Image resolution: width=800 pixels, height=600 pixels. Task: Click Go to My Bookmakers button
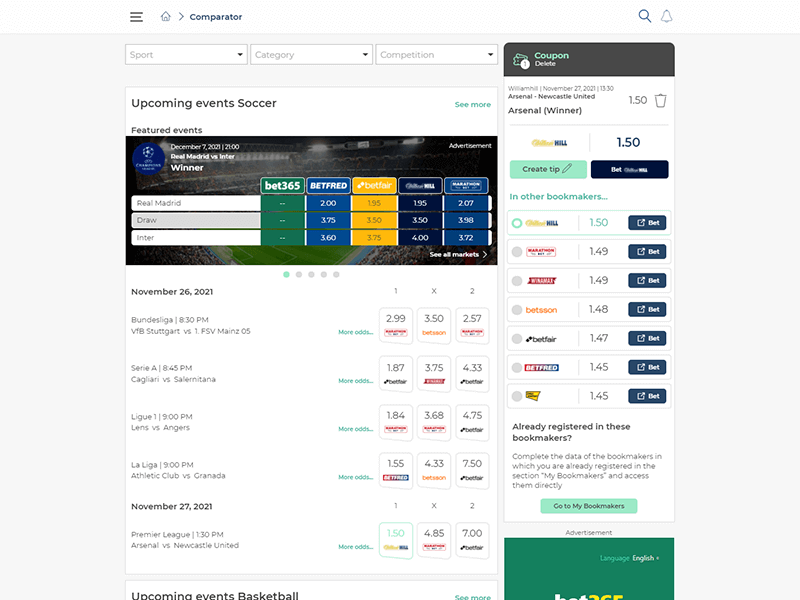(x=588, y=506)
